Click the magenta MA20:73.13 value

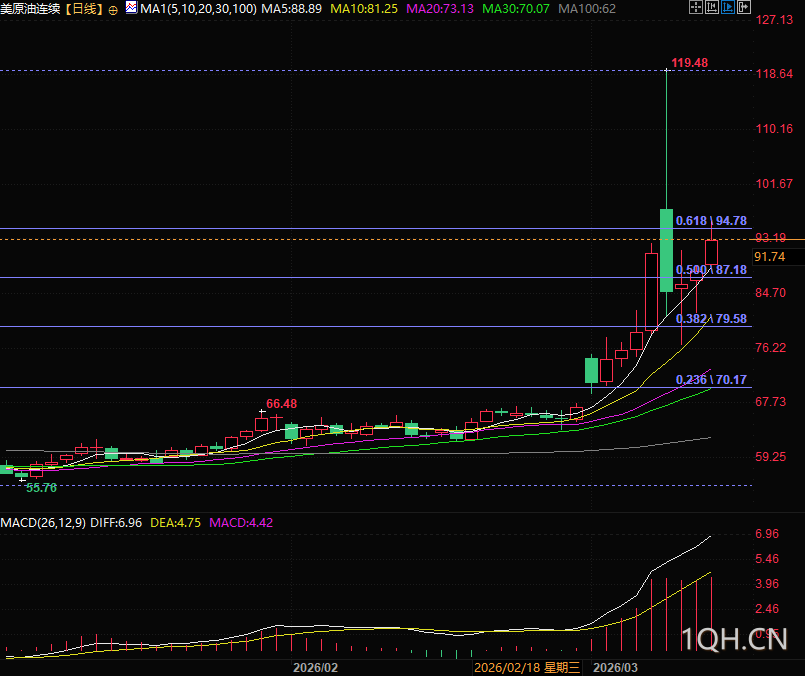point(439,9)
